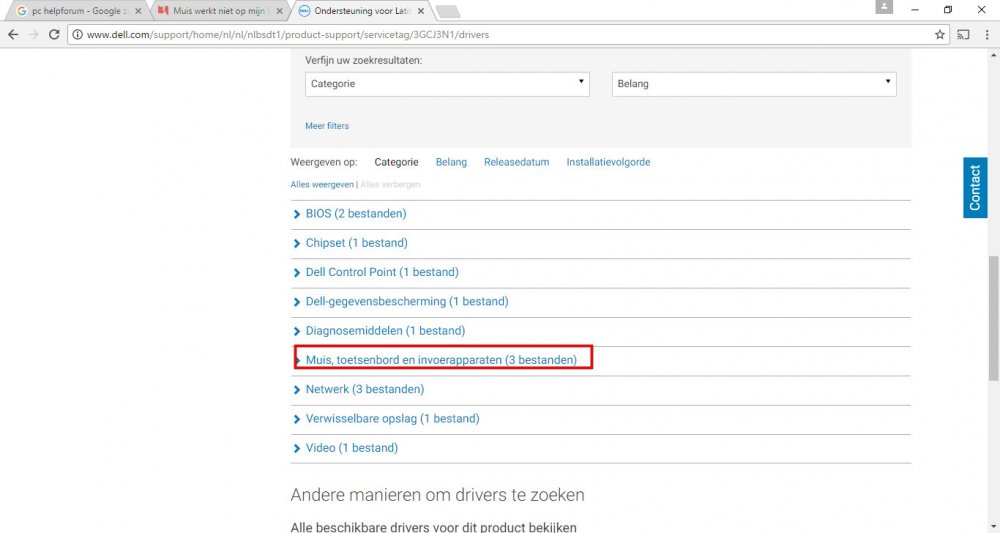Click 'Alle beschikbare drivers voor dit product bekijken'
Screen dimensions: 1000x533
point(433,527)
